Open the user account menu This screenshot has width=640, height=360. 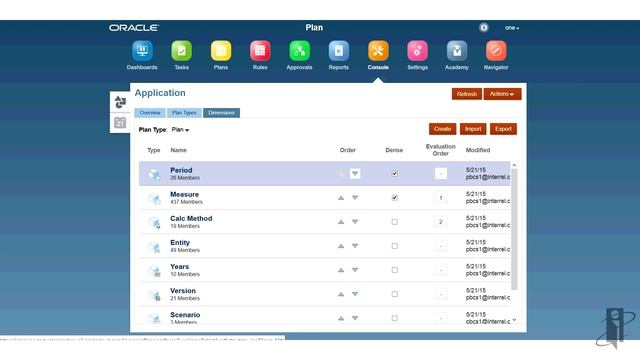coord(512,28)
